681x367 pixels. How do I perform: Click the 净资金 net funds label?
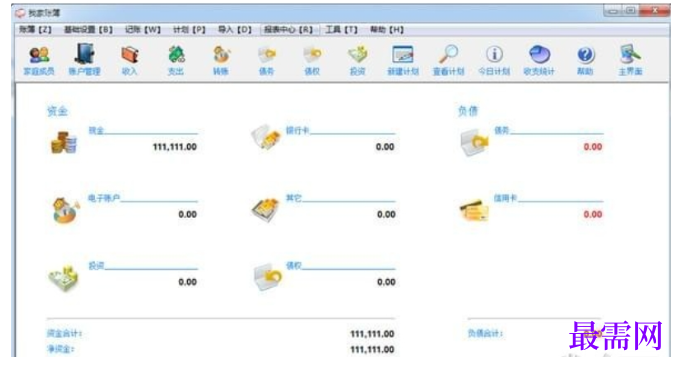(60, 349)
